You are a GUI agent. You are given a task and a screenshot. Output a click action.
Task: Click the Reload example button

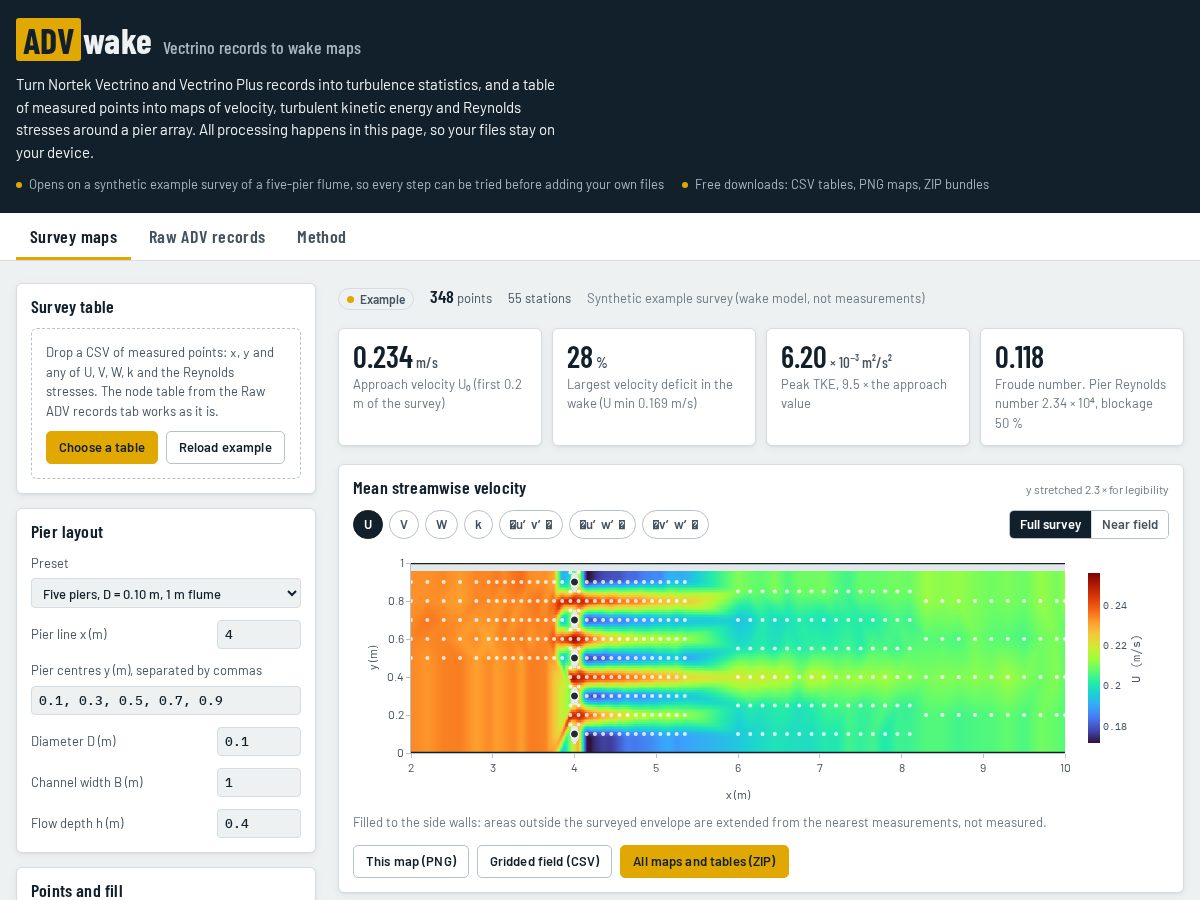coord(225,447)
